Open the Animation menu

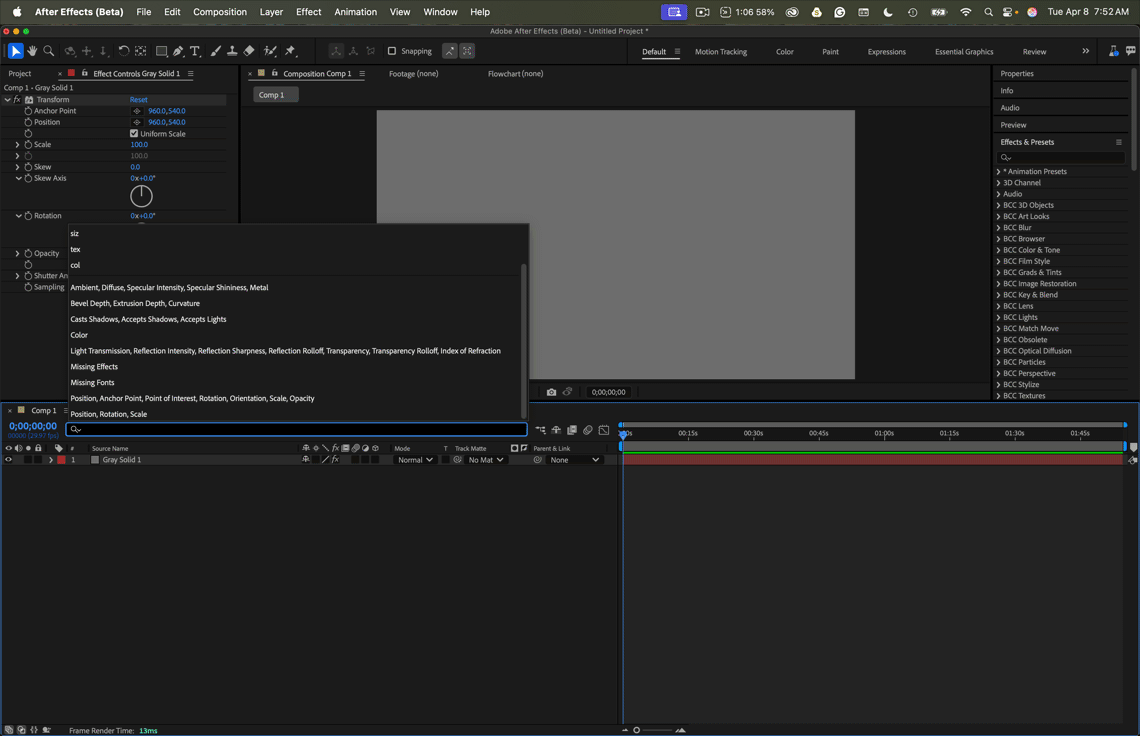(x=356, y=12)
